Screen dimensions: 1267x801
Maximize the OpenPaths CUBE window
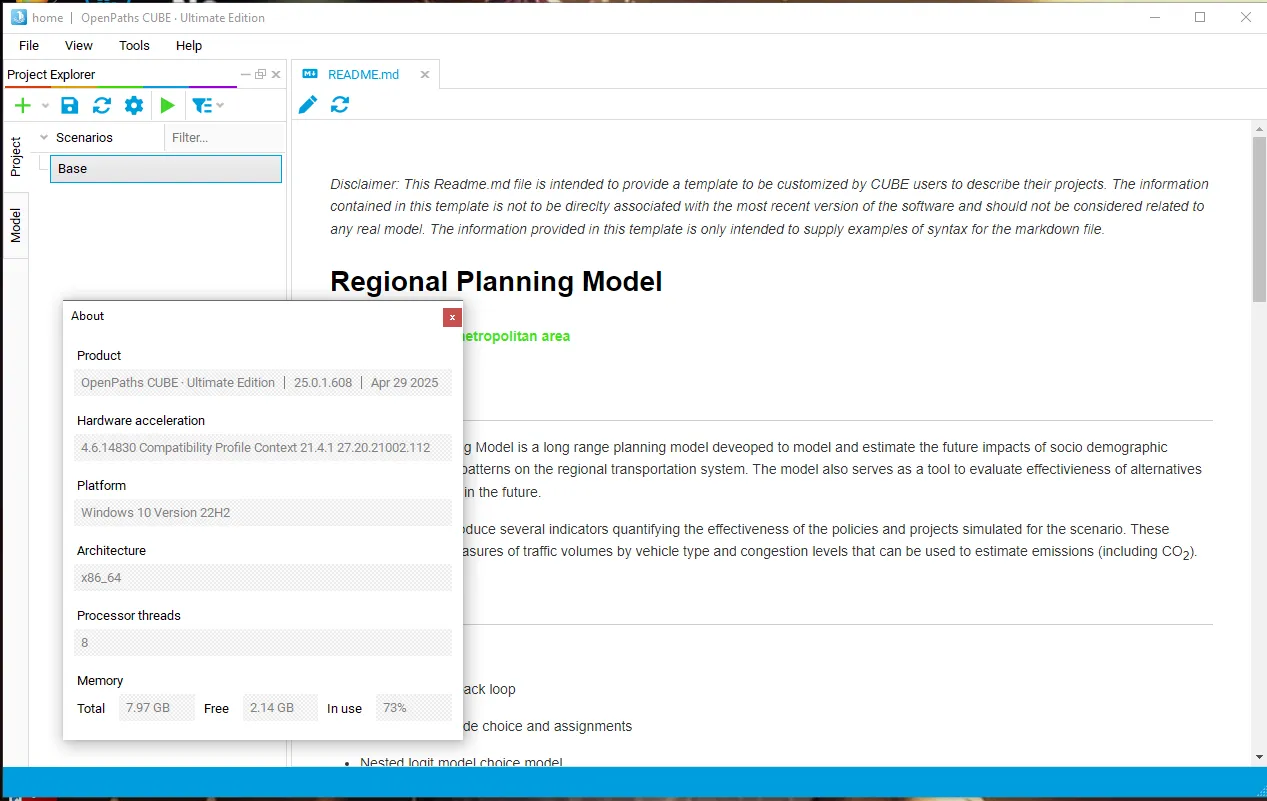[1200, 17]
